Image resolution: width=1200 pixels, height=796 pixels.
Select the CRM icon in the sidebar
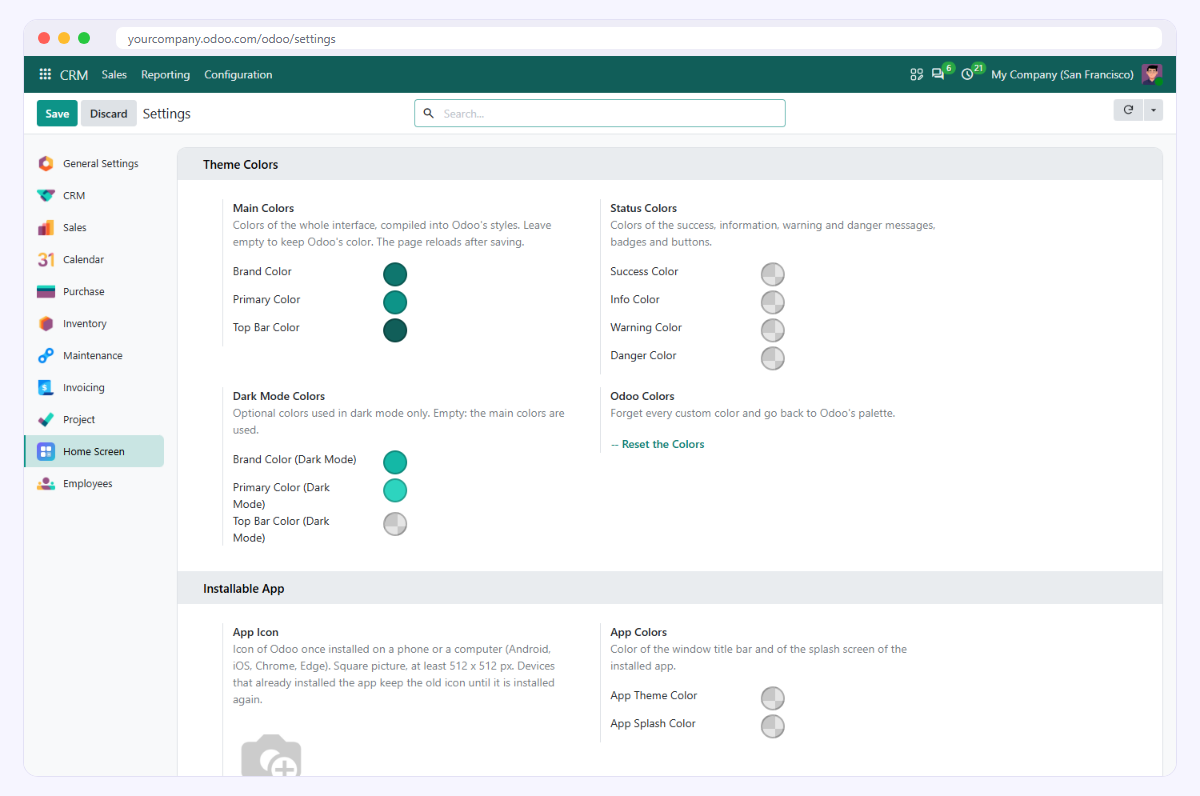(x=46, y=196)
